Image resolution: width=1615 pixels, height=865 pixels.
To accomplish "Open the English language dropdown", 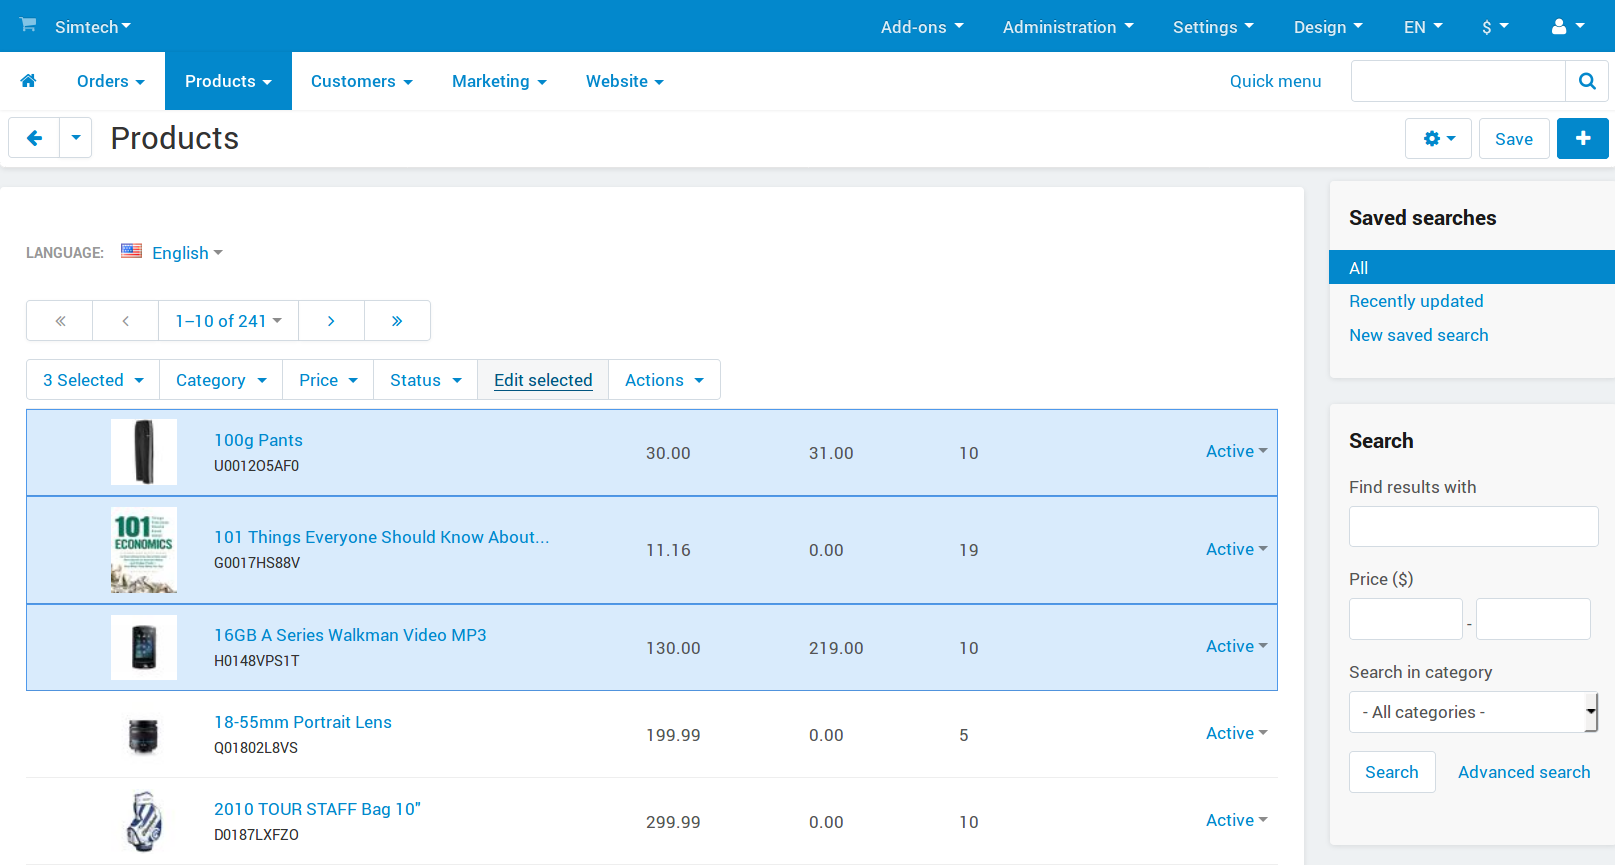I will click(187, 253).
